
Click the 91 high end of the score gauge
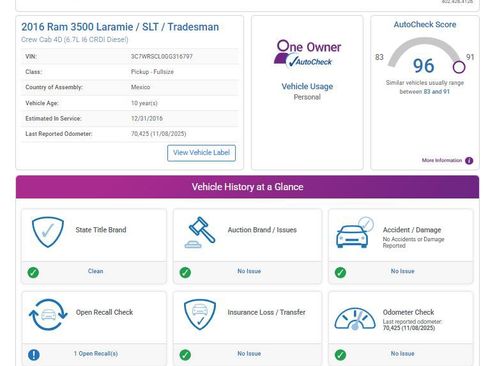pyautogui.click(x=470, y=57)
